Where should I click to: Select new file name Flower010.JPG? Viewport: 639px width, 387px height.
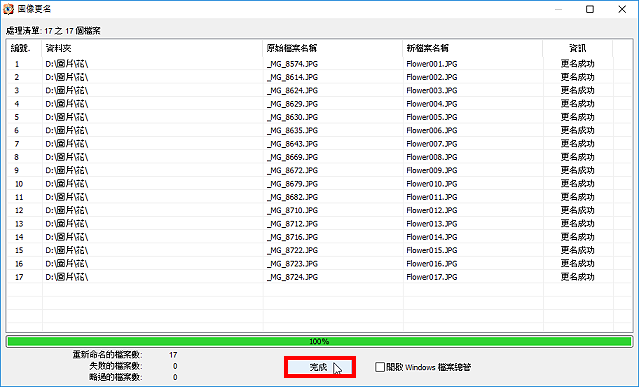pyautogui.click(x=432, y=184)
